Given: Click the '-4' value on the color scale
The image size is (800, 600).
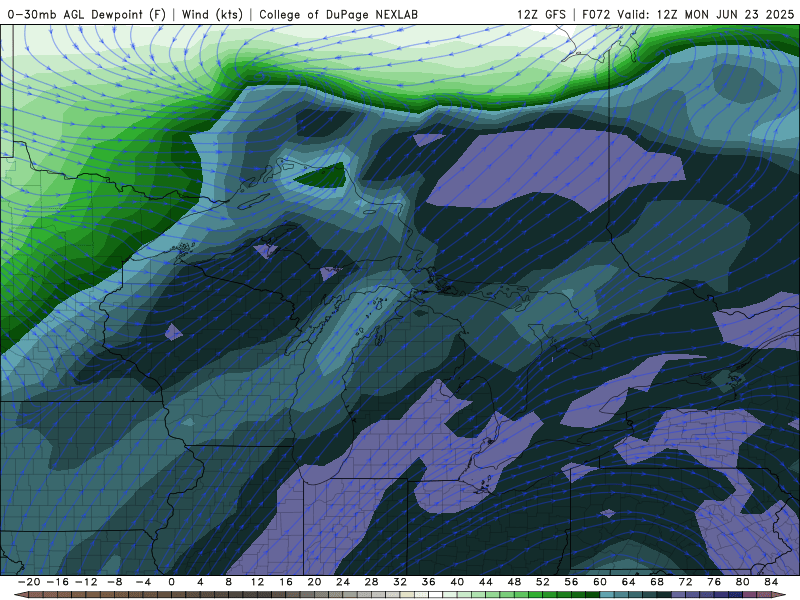Looking at the screenshot, I should [143, 582].
